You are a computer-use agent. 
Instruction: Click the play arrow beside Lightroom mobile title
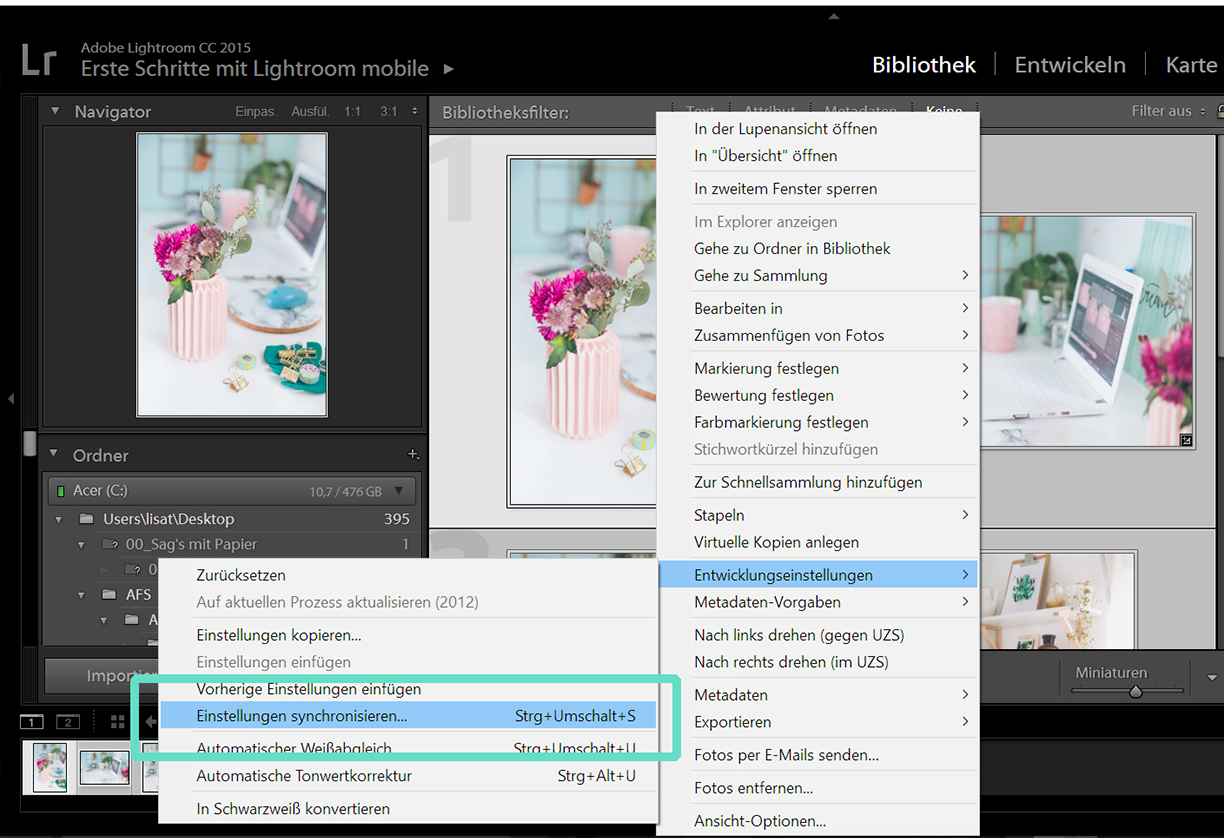click(449, 69)
